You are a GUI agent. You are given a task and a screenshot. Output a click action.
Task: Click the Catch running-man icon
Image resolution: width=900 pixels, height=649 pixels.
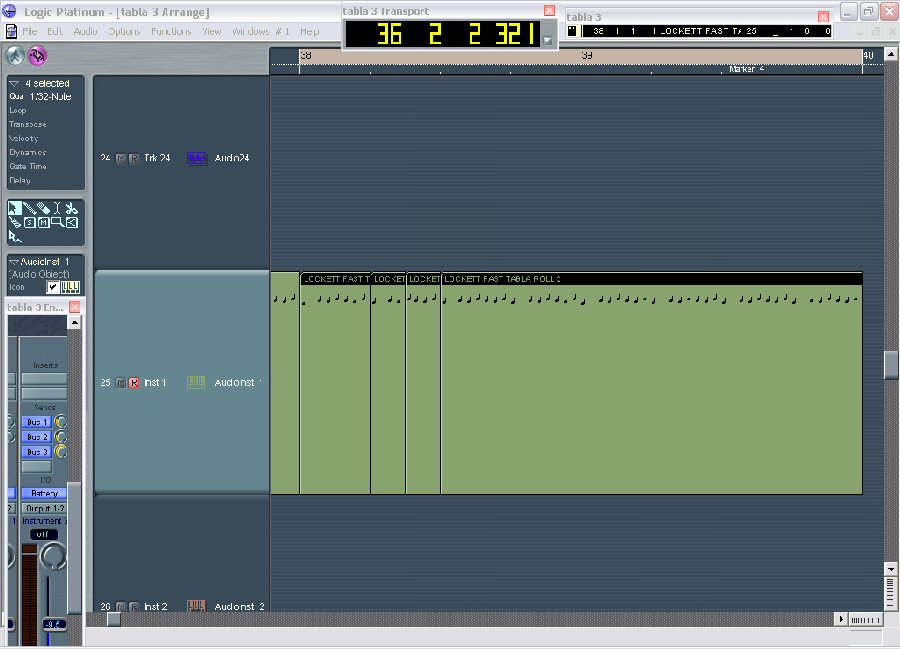pyautogui.click(x=15, y=55)
